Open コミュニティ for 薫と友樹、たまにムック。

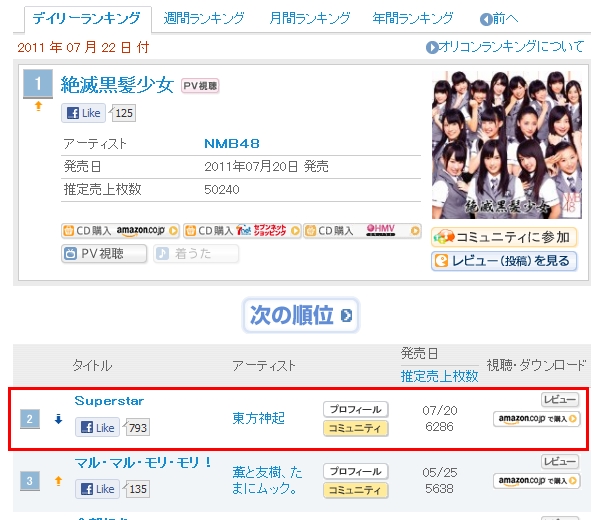click(355, 490)
